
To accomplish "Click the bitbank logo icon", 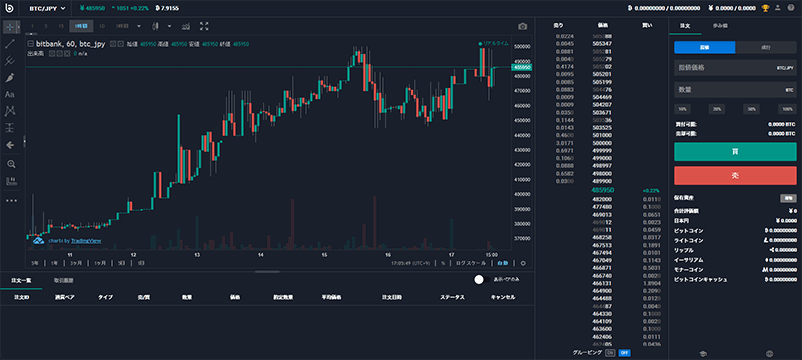I will (x=9, y=8).
